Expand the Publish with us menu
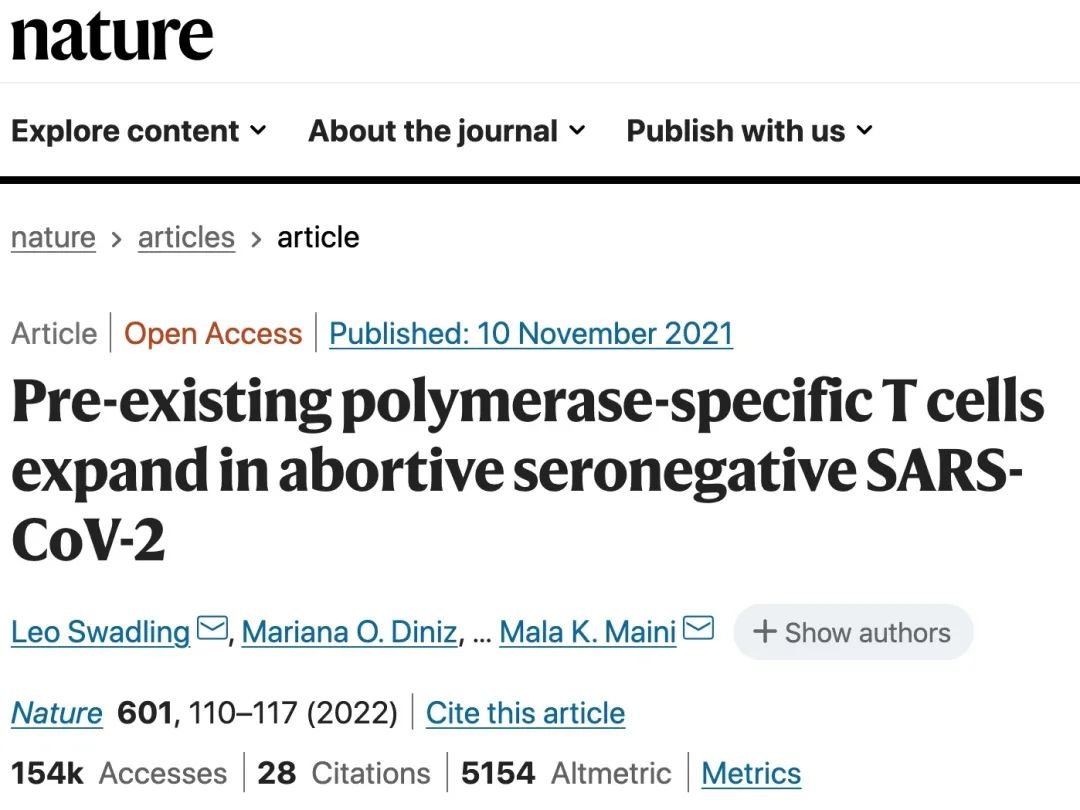 [x=749, y=131]
